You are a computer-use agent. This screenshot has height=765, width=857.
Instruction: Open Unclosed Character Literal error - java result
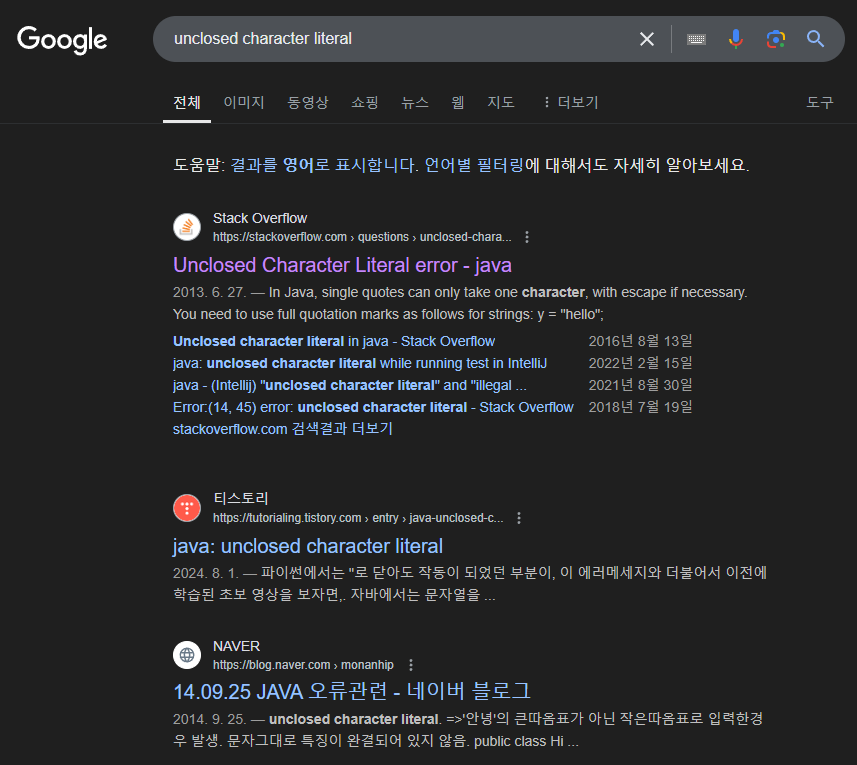pyautogui.click(x=342, y=265)
